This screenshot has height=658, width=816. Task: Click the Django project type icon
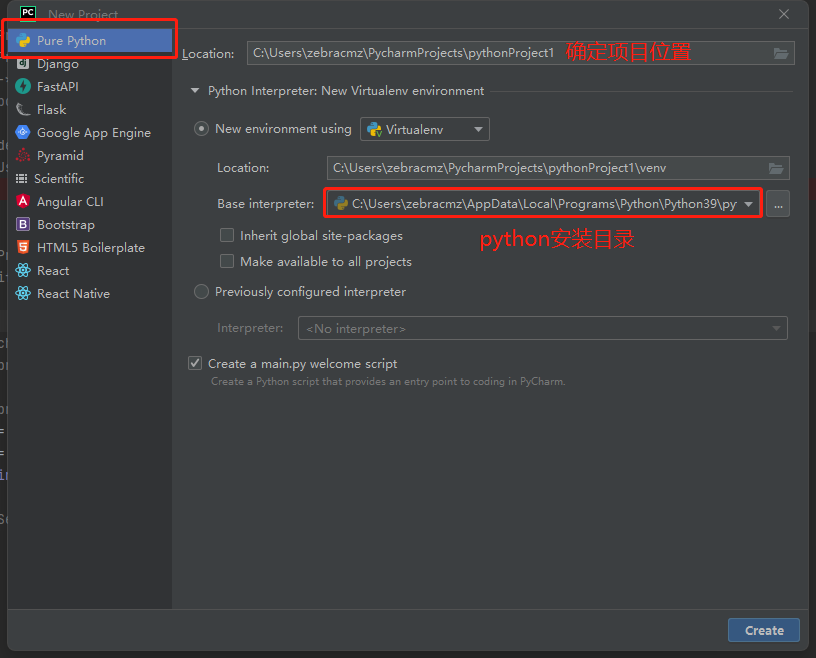point(23,64)
